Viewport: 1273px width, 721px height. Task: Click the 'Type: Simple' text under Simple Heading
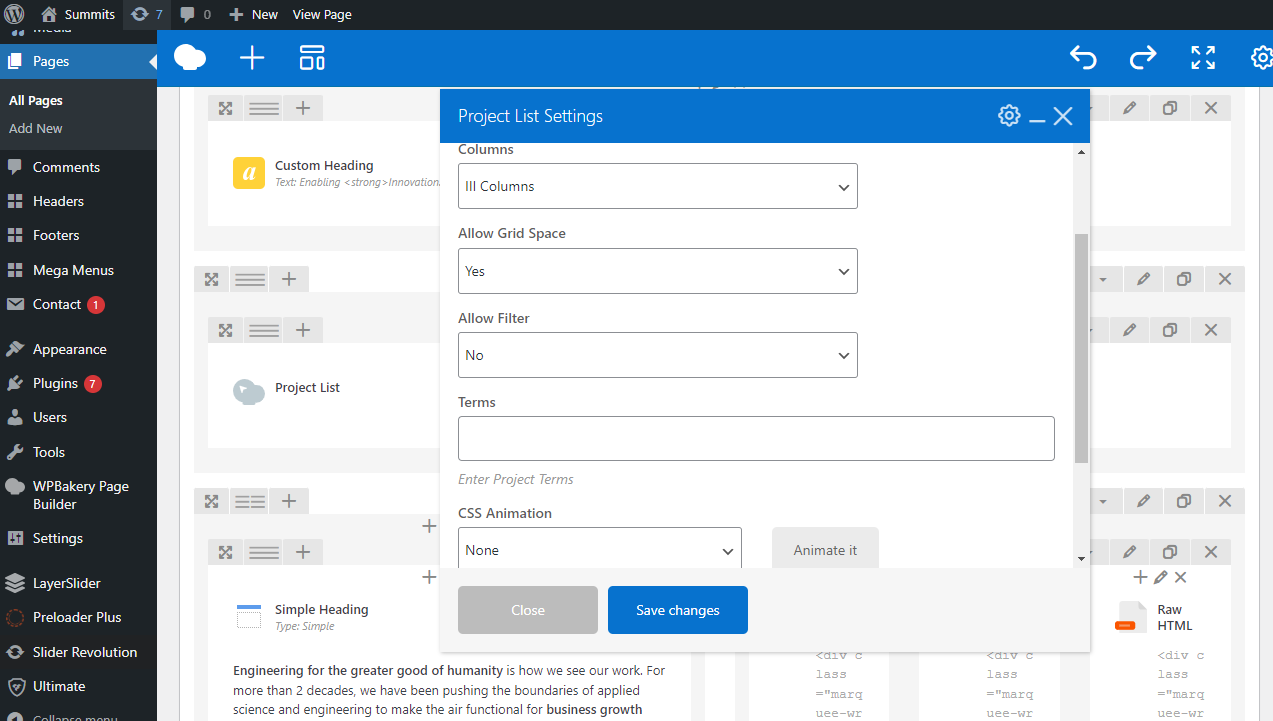[x=305, y=626]
